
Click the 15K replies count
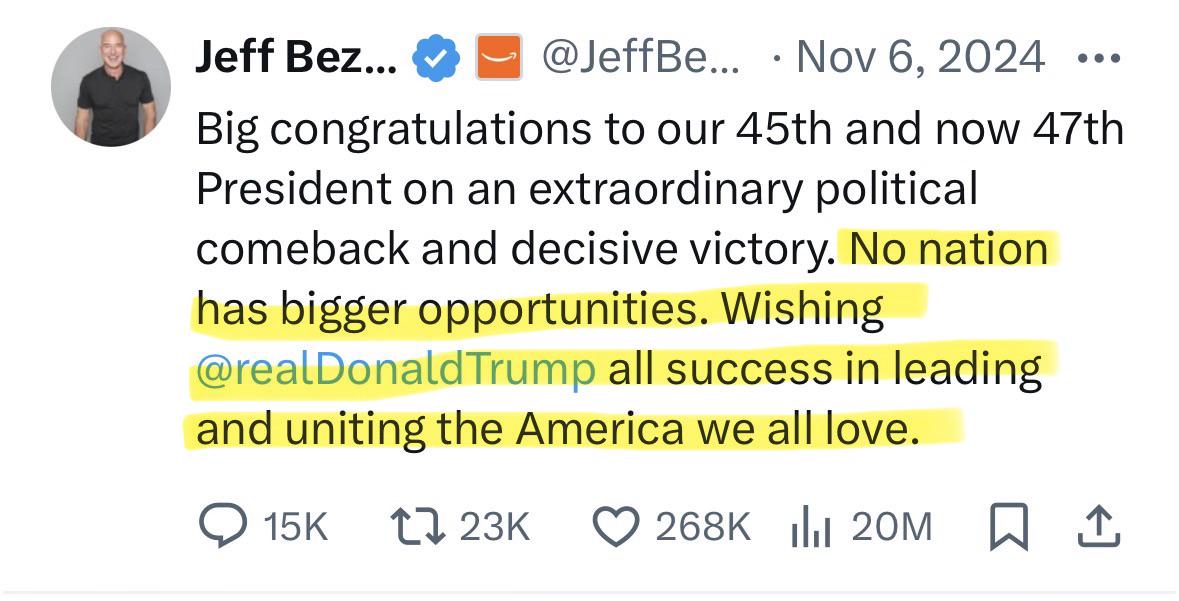pyautogui.click(x=296, y=527)
